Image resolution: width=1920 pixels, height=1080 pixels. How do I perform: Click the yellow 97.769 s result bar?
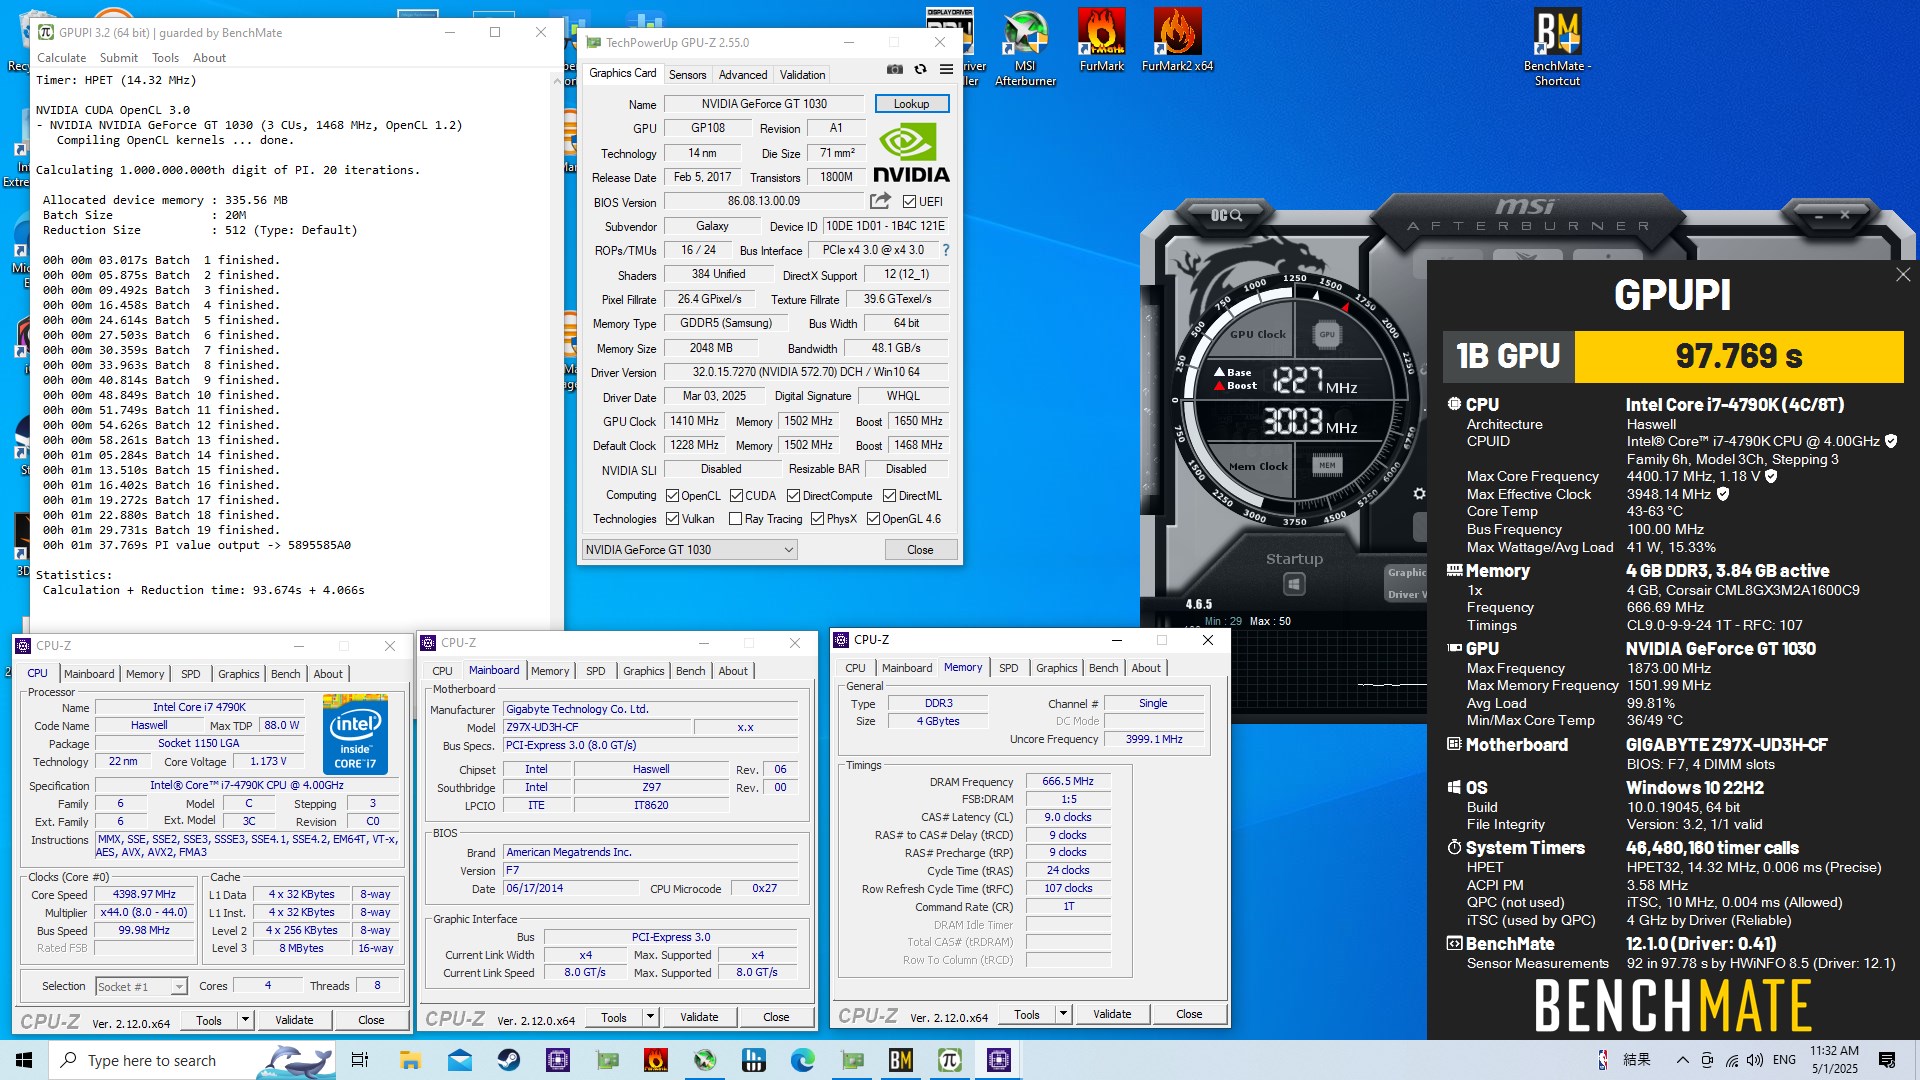pyautogui.click(x=1738, y=356)
